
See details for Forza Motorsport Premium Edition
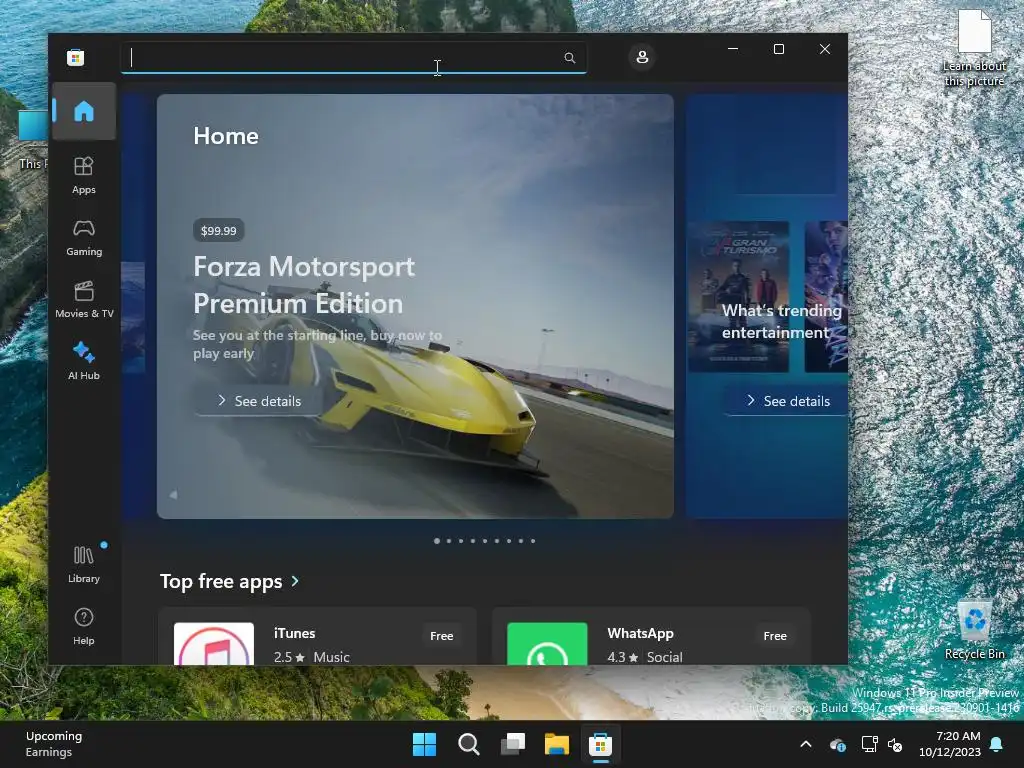pos(259,401)
